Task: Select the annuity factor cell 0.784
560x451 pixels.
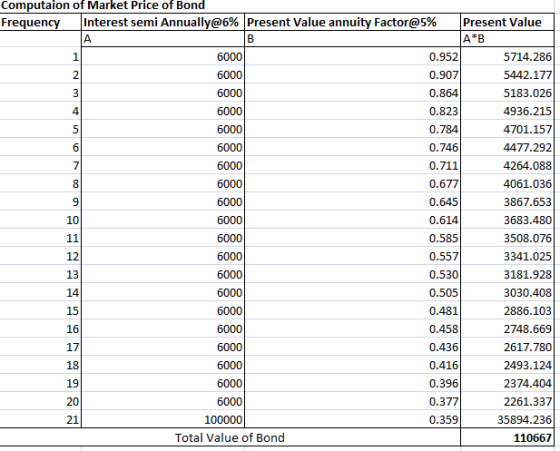Action: pyautogui.click(x=352, y=129)
